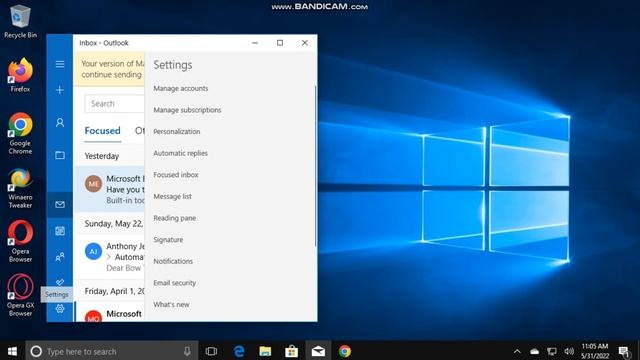Click the Mail Search input field
Image resolution: width=640 pixels, height=360 pixels.
[x=115, y=104]
